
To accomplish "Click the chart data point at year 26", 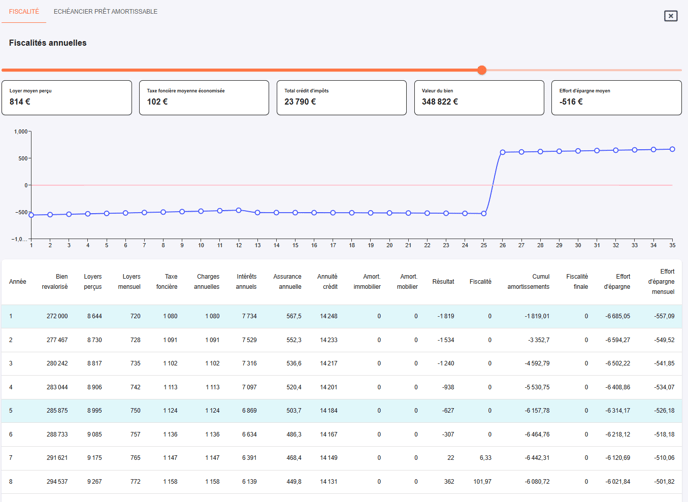I will click(x=503, y=153).
